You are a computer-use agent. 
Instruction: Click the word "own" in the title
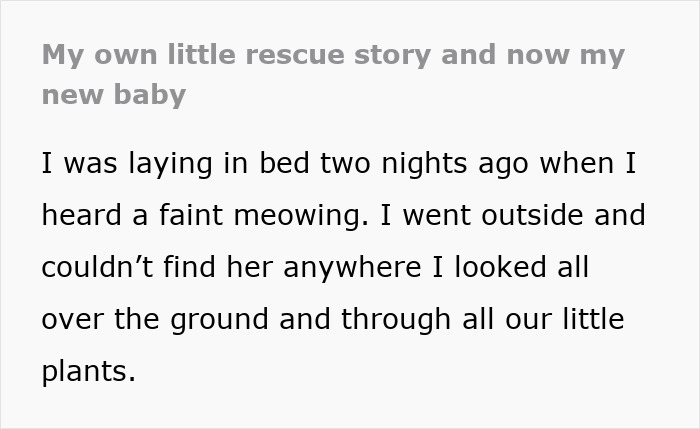tap(110, 57)
